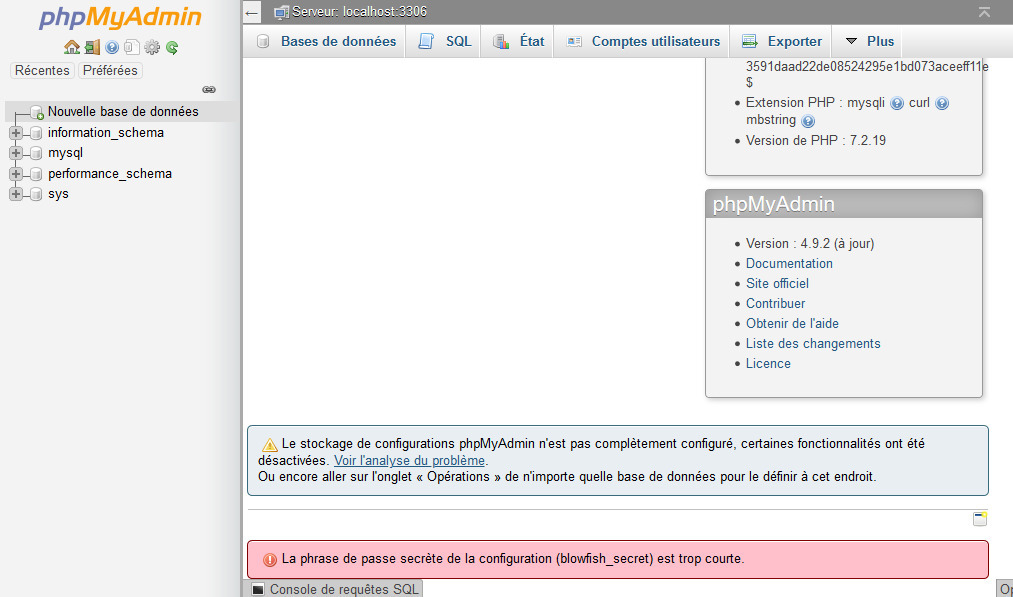This screenshot has height=597, width=1013.
Task: Click the database icon beside sys
Action: pos(36,194)
